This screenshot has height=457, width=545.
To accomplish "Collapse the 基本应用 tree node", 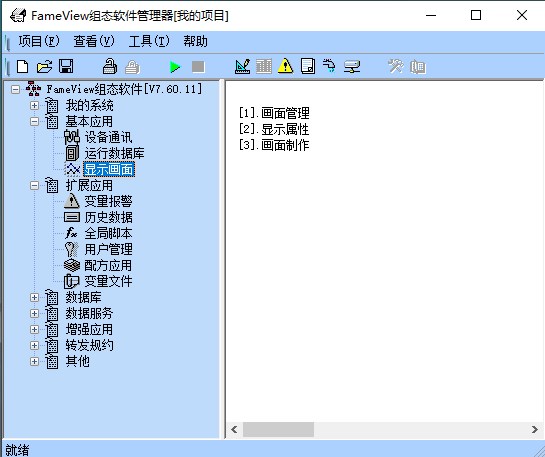I will (34, 121).
